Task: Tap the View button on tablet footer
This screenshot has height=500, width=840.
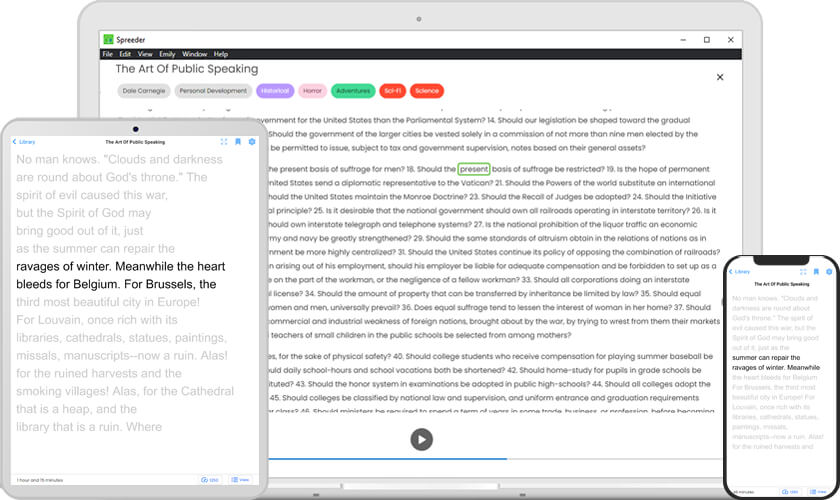Action: (240, 480)
